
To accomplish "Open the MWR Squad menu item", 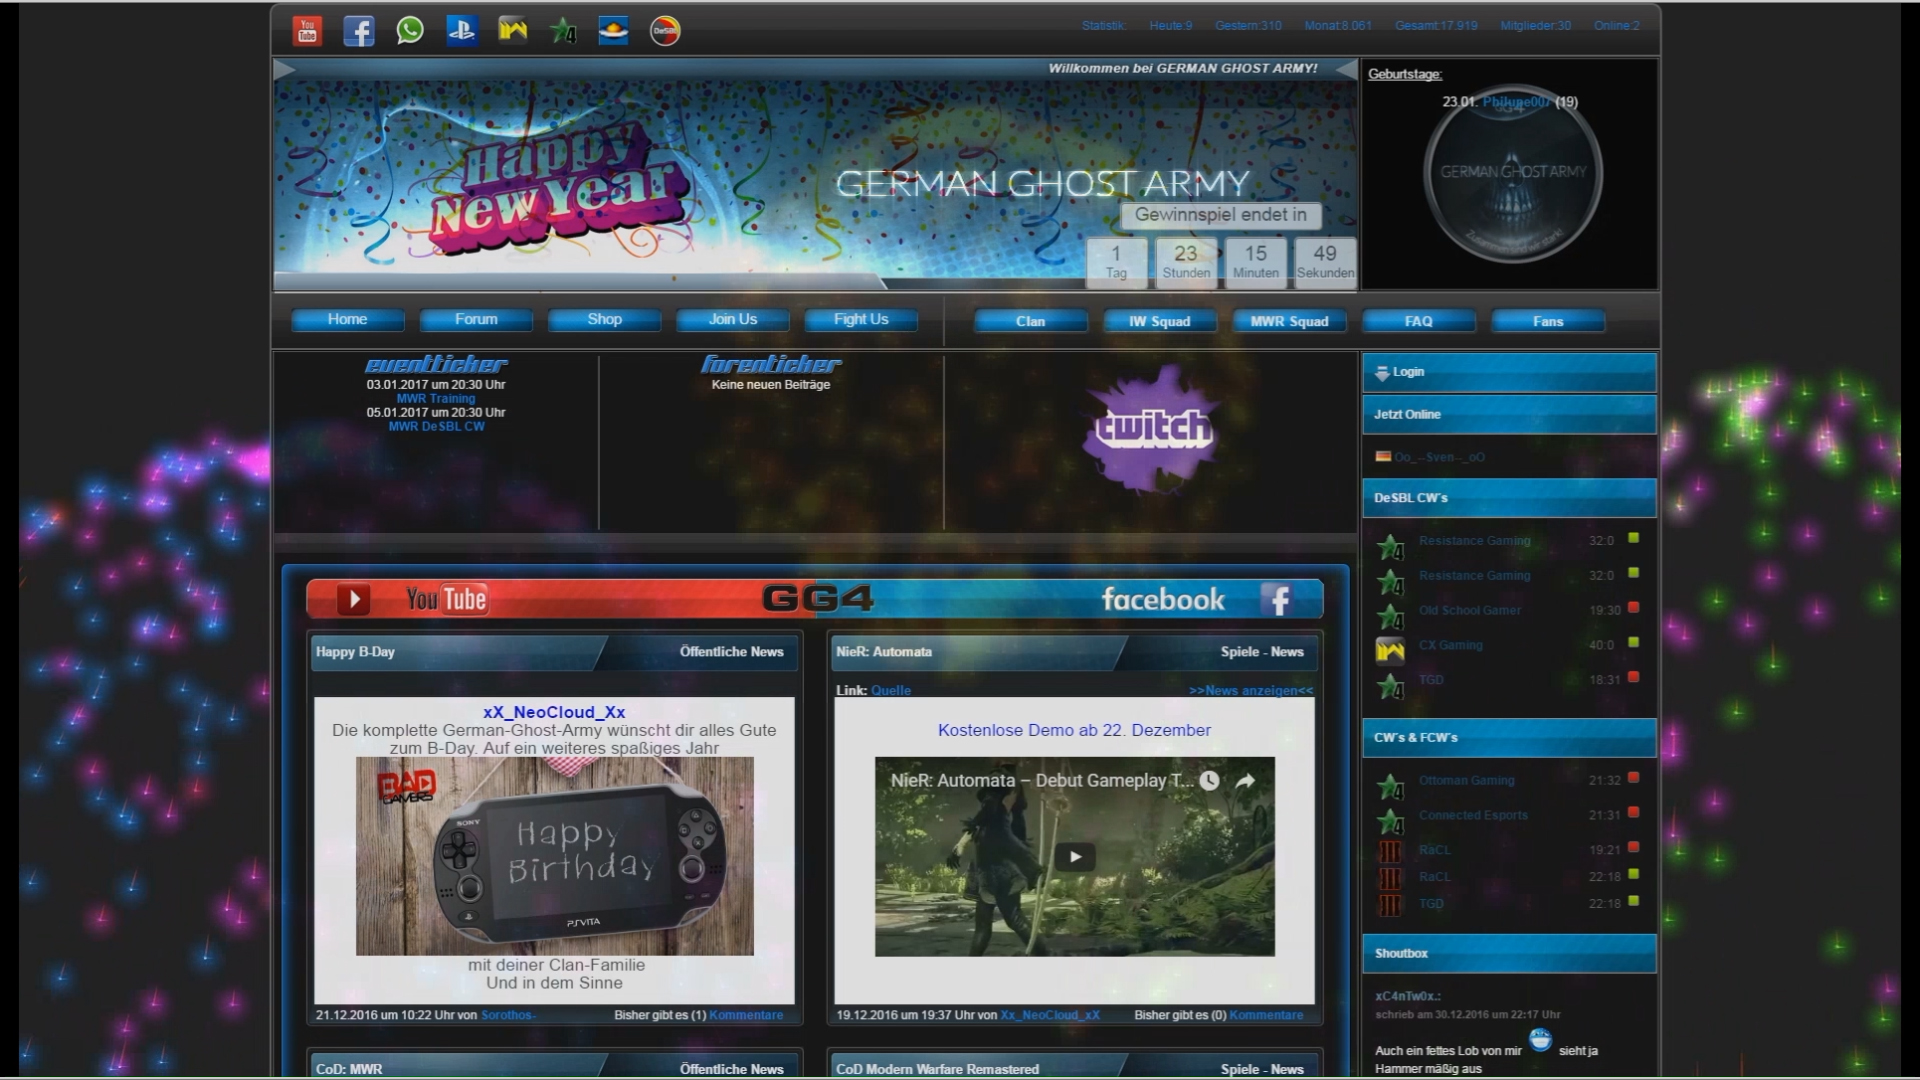I will tap(1289, 321).
